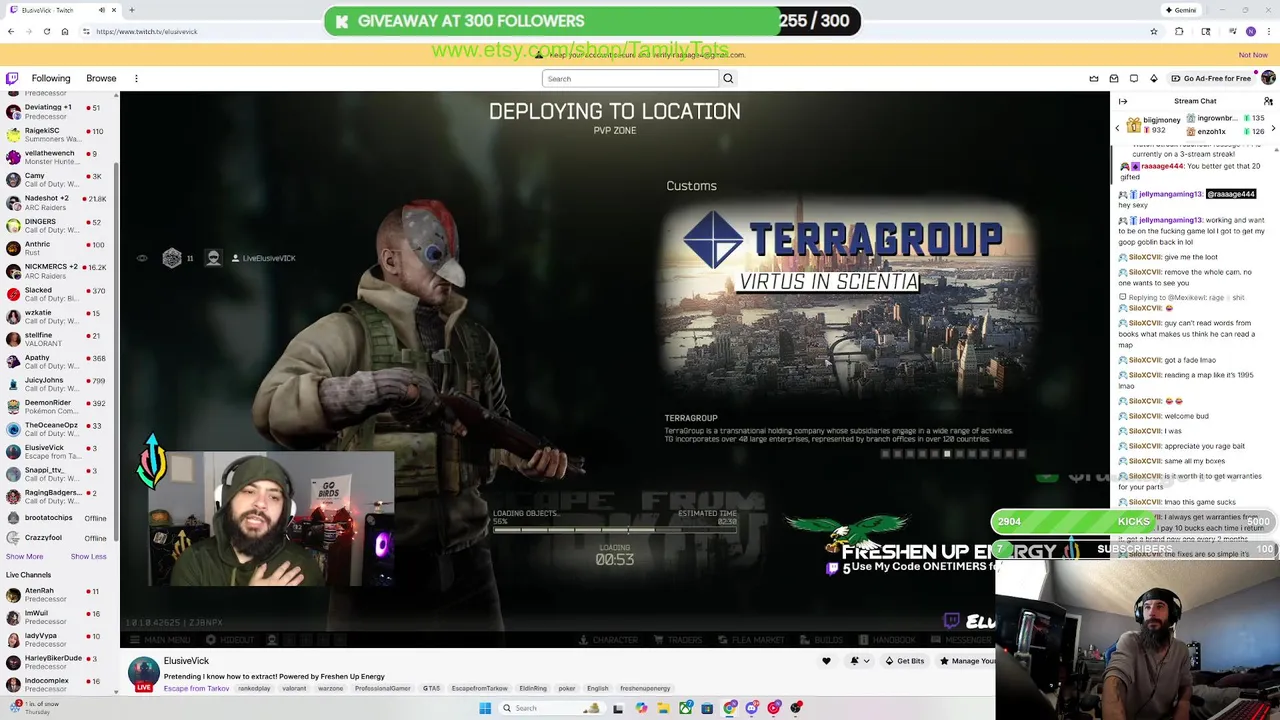The height and width of the screenshot is (720, 1280).
Task: Open the Twitch notifications inbox icon
Action: point(1114,78)
